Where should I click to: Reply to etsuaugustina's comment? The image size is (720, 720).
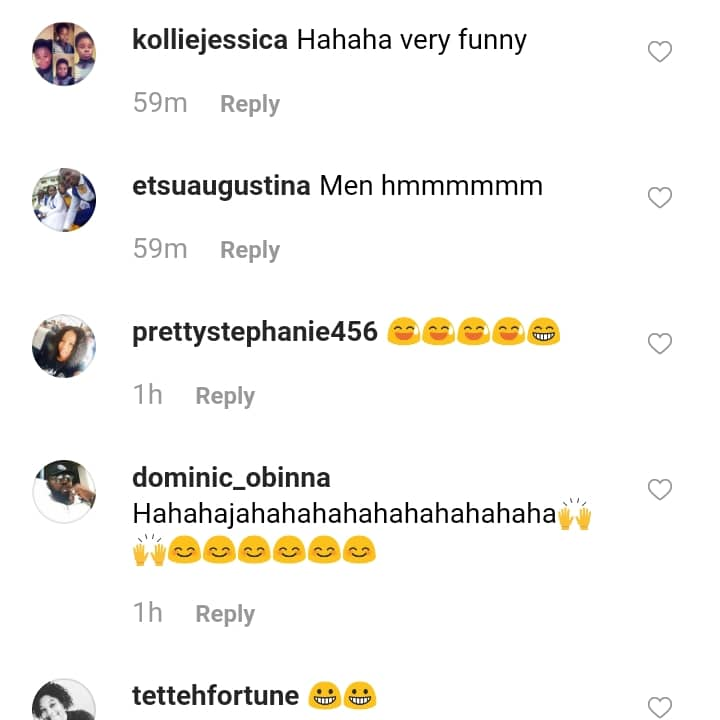click(250, 250)
